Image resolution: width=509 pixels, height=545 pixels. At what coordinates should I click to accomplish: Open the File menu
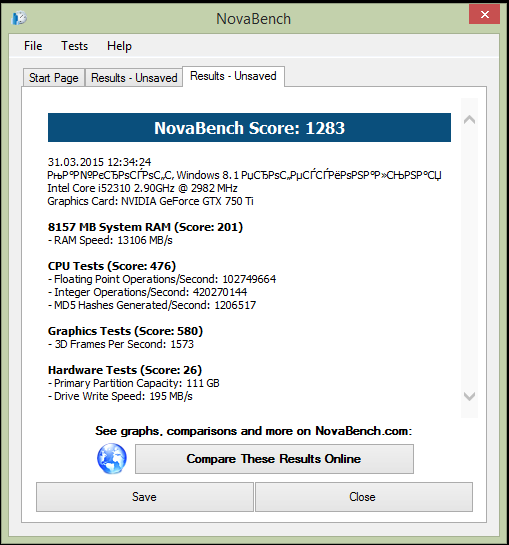pyautogui.click(x=33, y=46)
